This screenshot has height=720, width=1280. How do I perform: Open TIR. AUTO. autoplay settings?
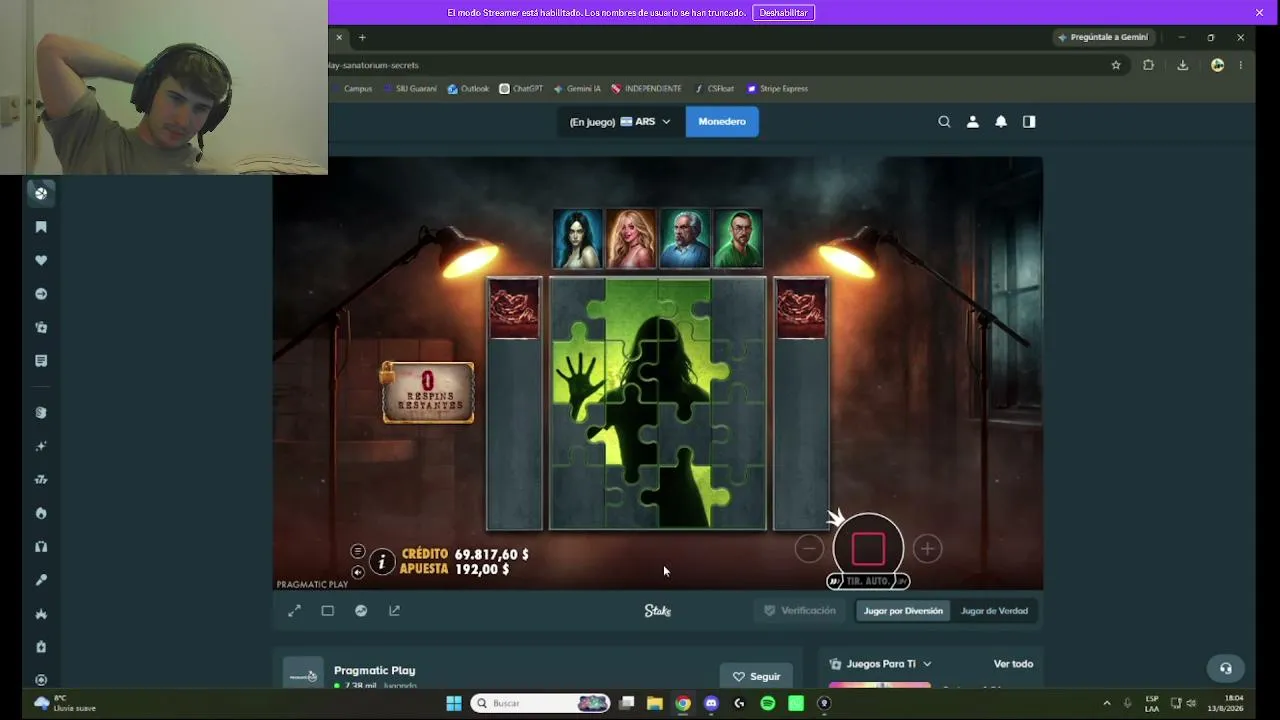tap(868, 581)
